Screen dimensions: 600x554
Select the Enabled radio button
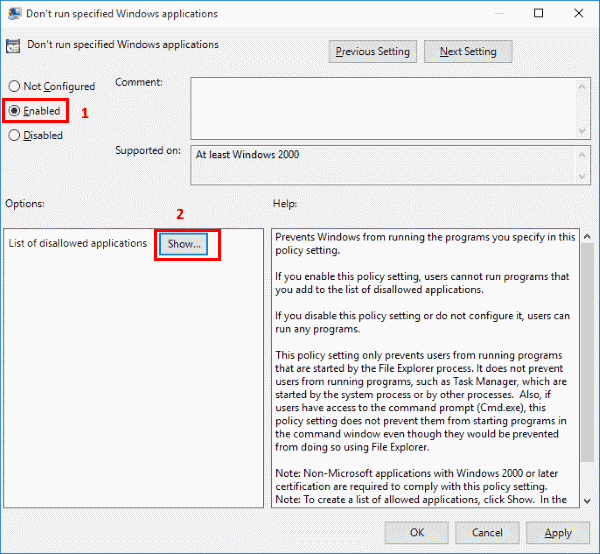tap(14, 111)
